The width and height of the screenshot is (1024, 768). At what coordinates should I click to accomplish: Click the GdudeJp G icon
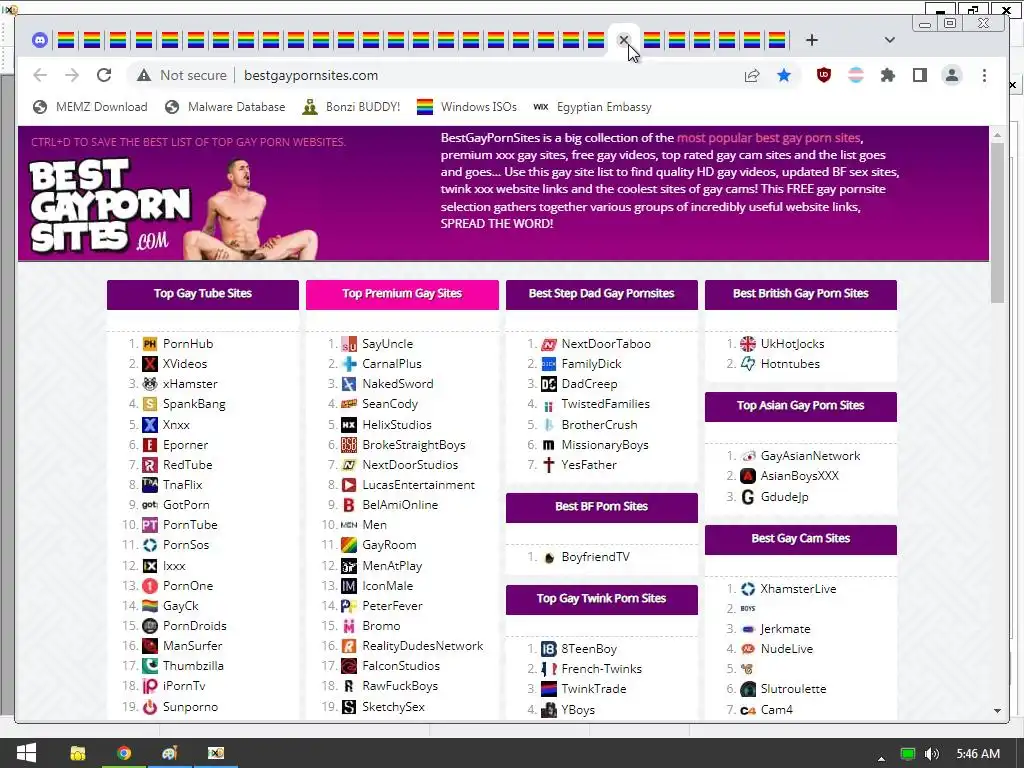(748, 497)
